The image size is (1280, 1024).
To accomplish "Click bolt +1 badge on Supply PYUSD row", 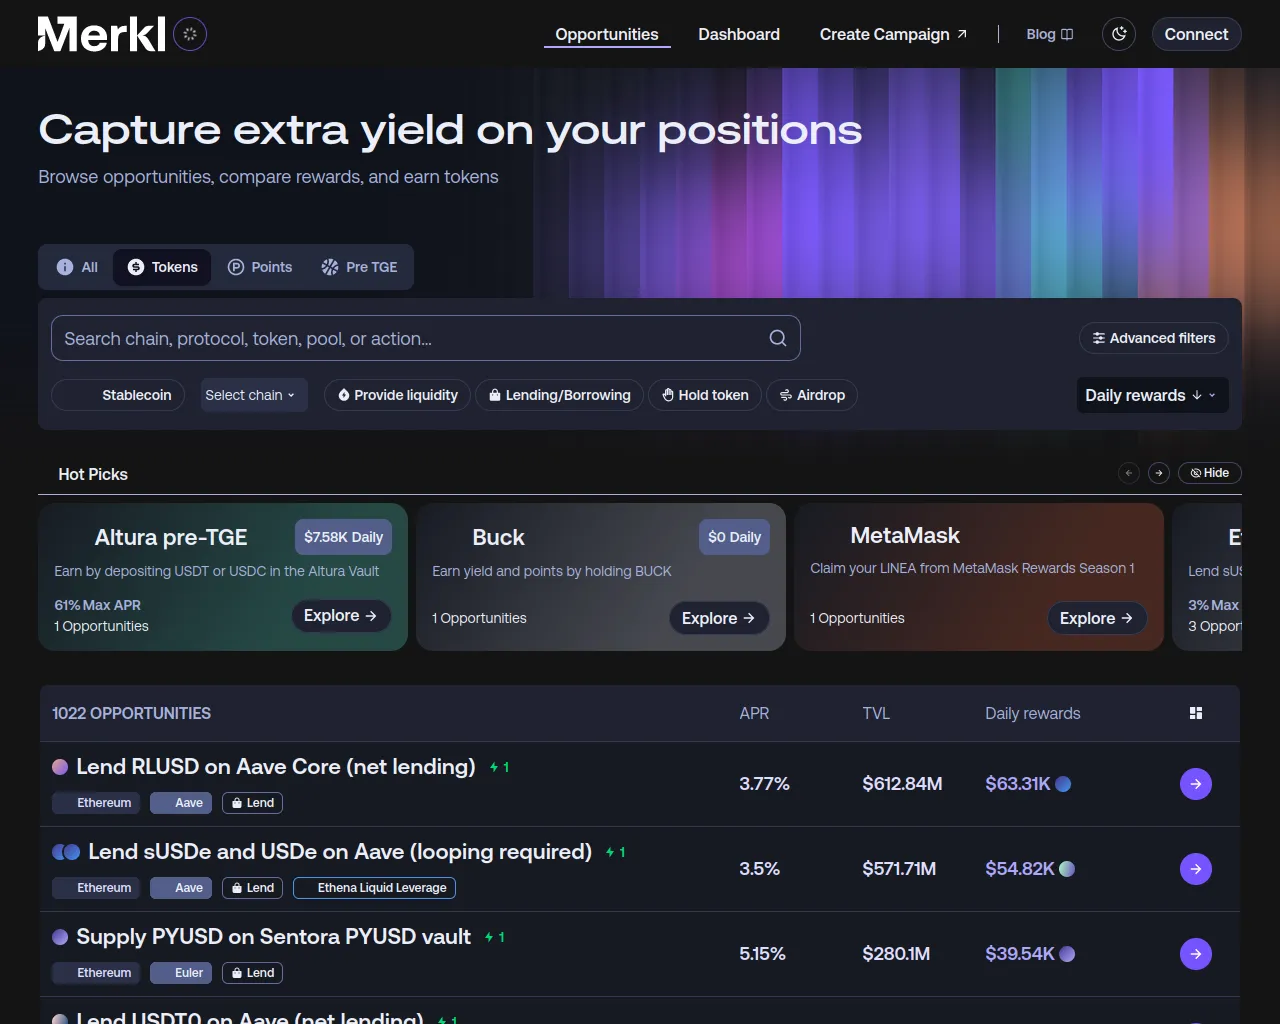I will coord(494,937).
